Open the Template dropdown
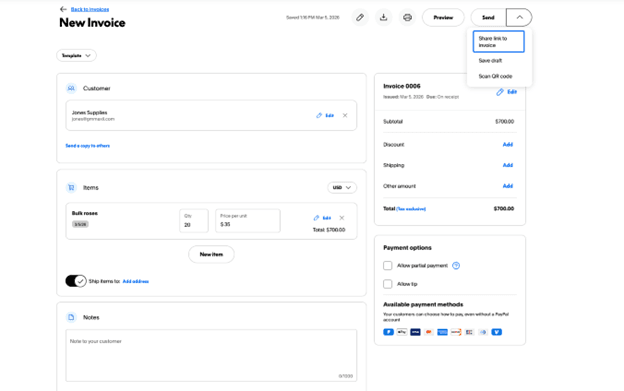 pos(76,55)
